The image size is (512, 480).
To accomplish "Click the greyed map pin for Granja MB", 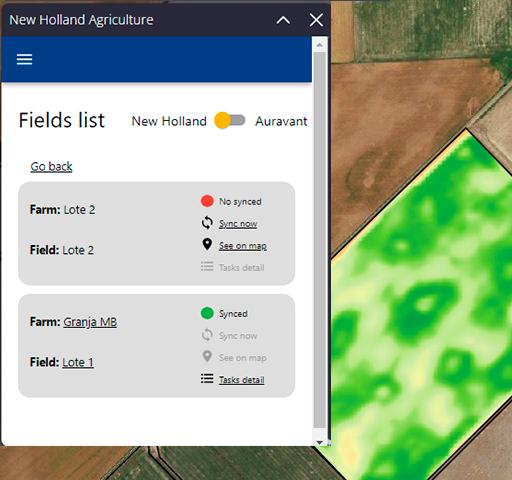I will point(207,356).
